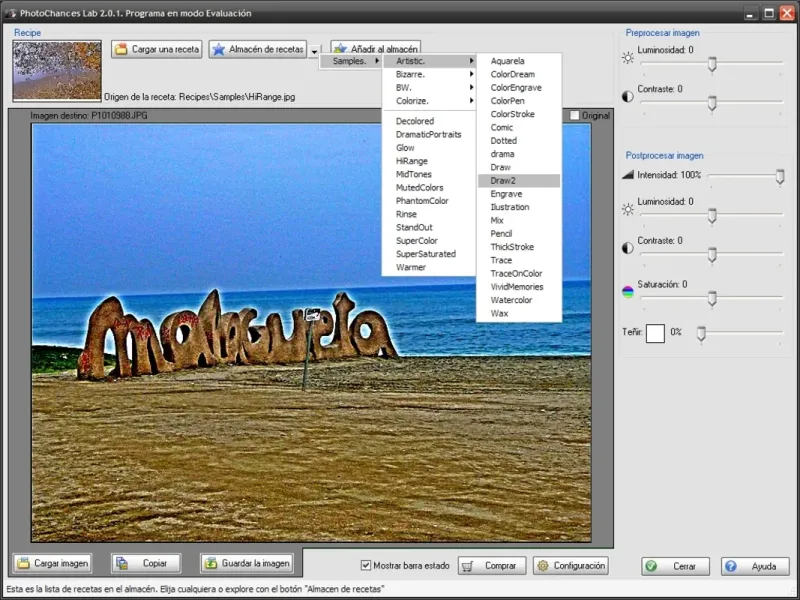800x600 pixels.
Task: Open the Configuración settings
Action: [570, 566]
